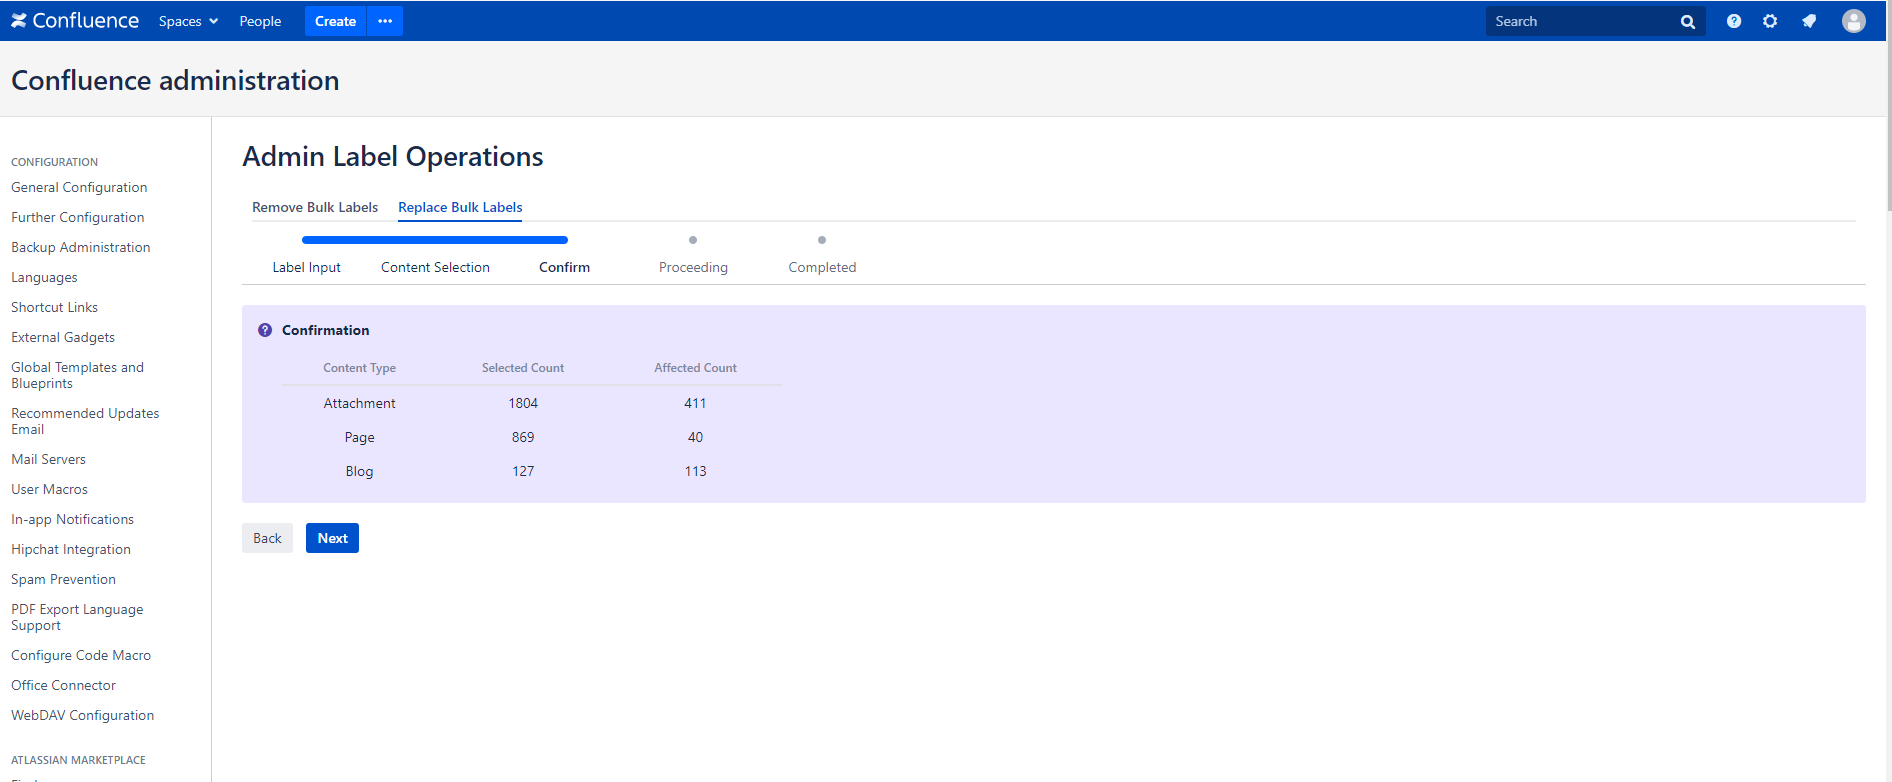Click Page selected count 869

click(x=523, y=437)
